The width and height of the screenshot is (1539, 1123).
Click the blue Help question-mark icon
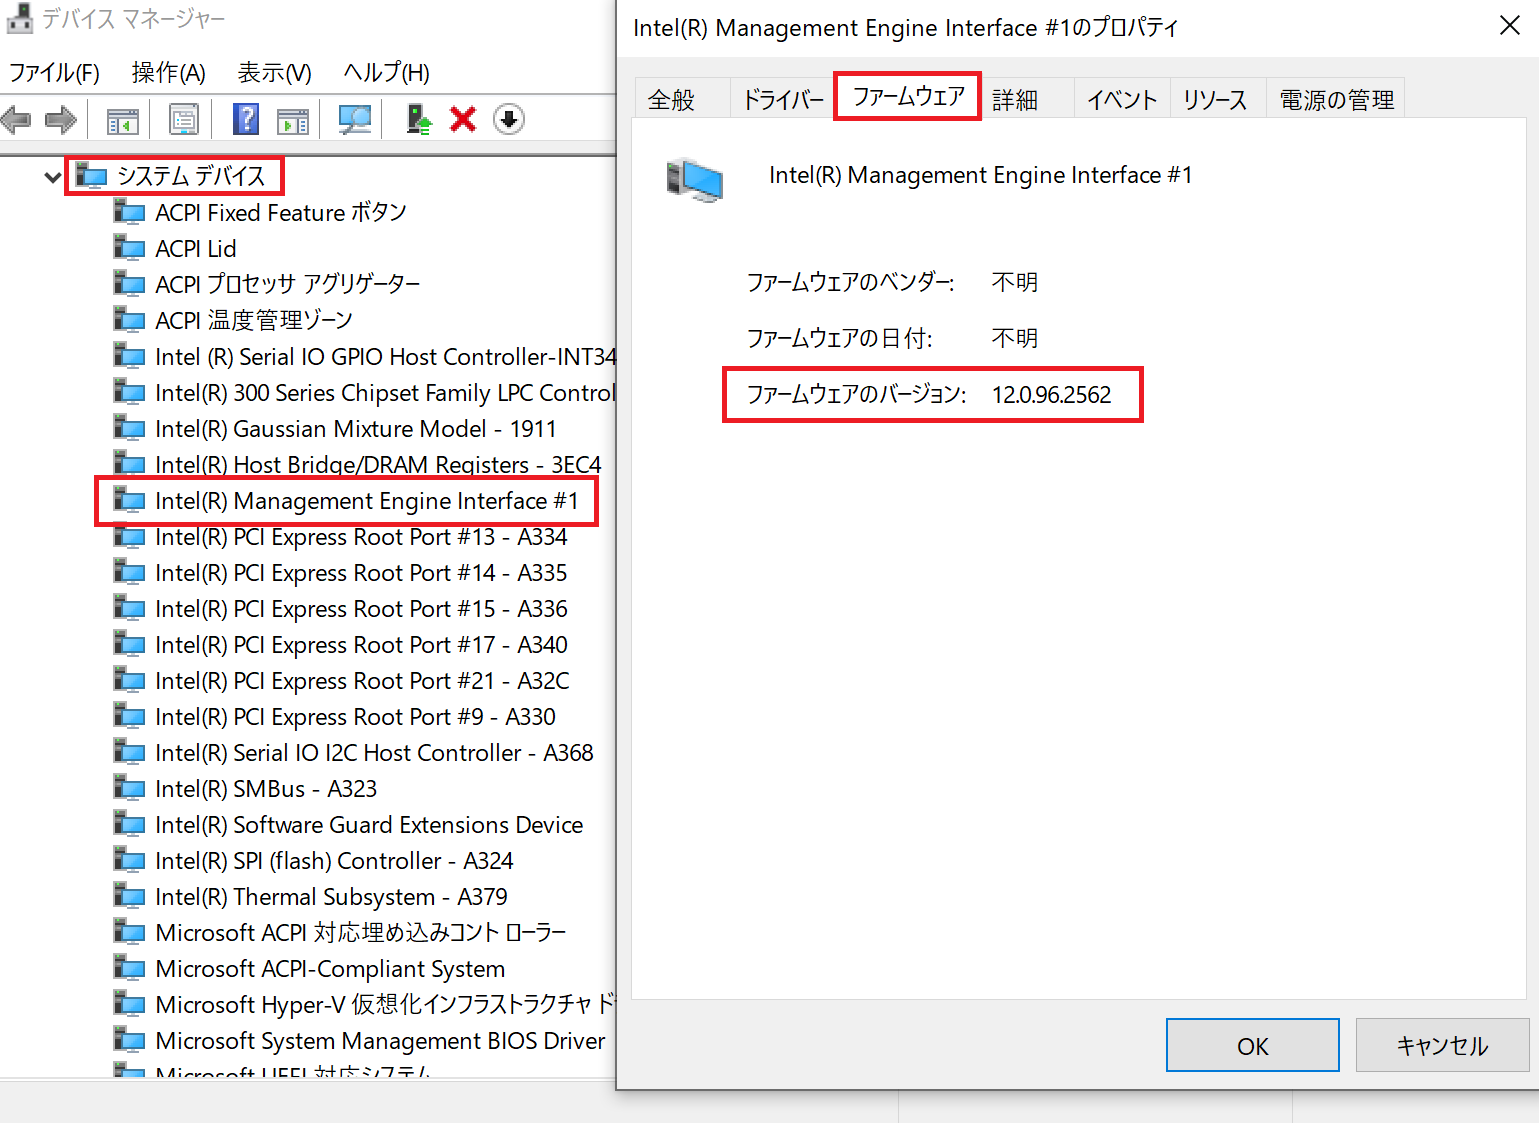[x=246, y=120]
